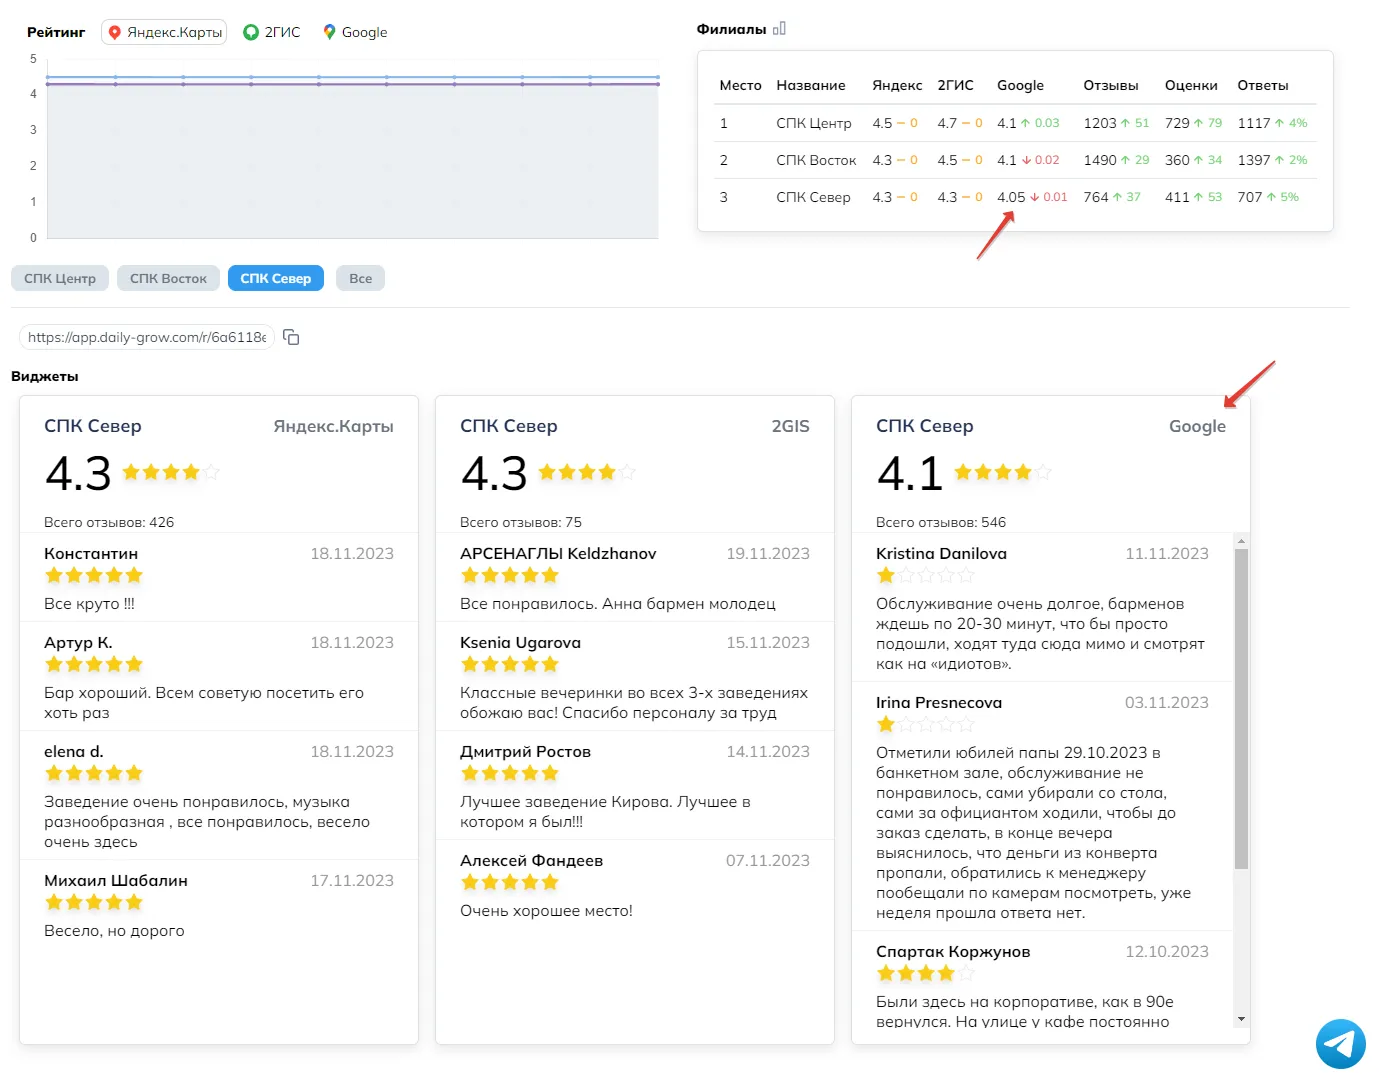Sort table by Google column header
Screen dimensions: 1379x1075
pos(1020,85)
